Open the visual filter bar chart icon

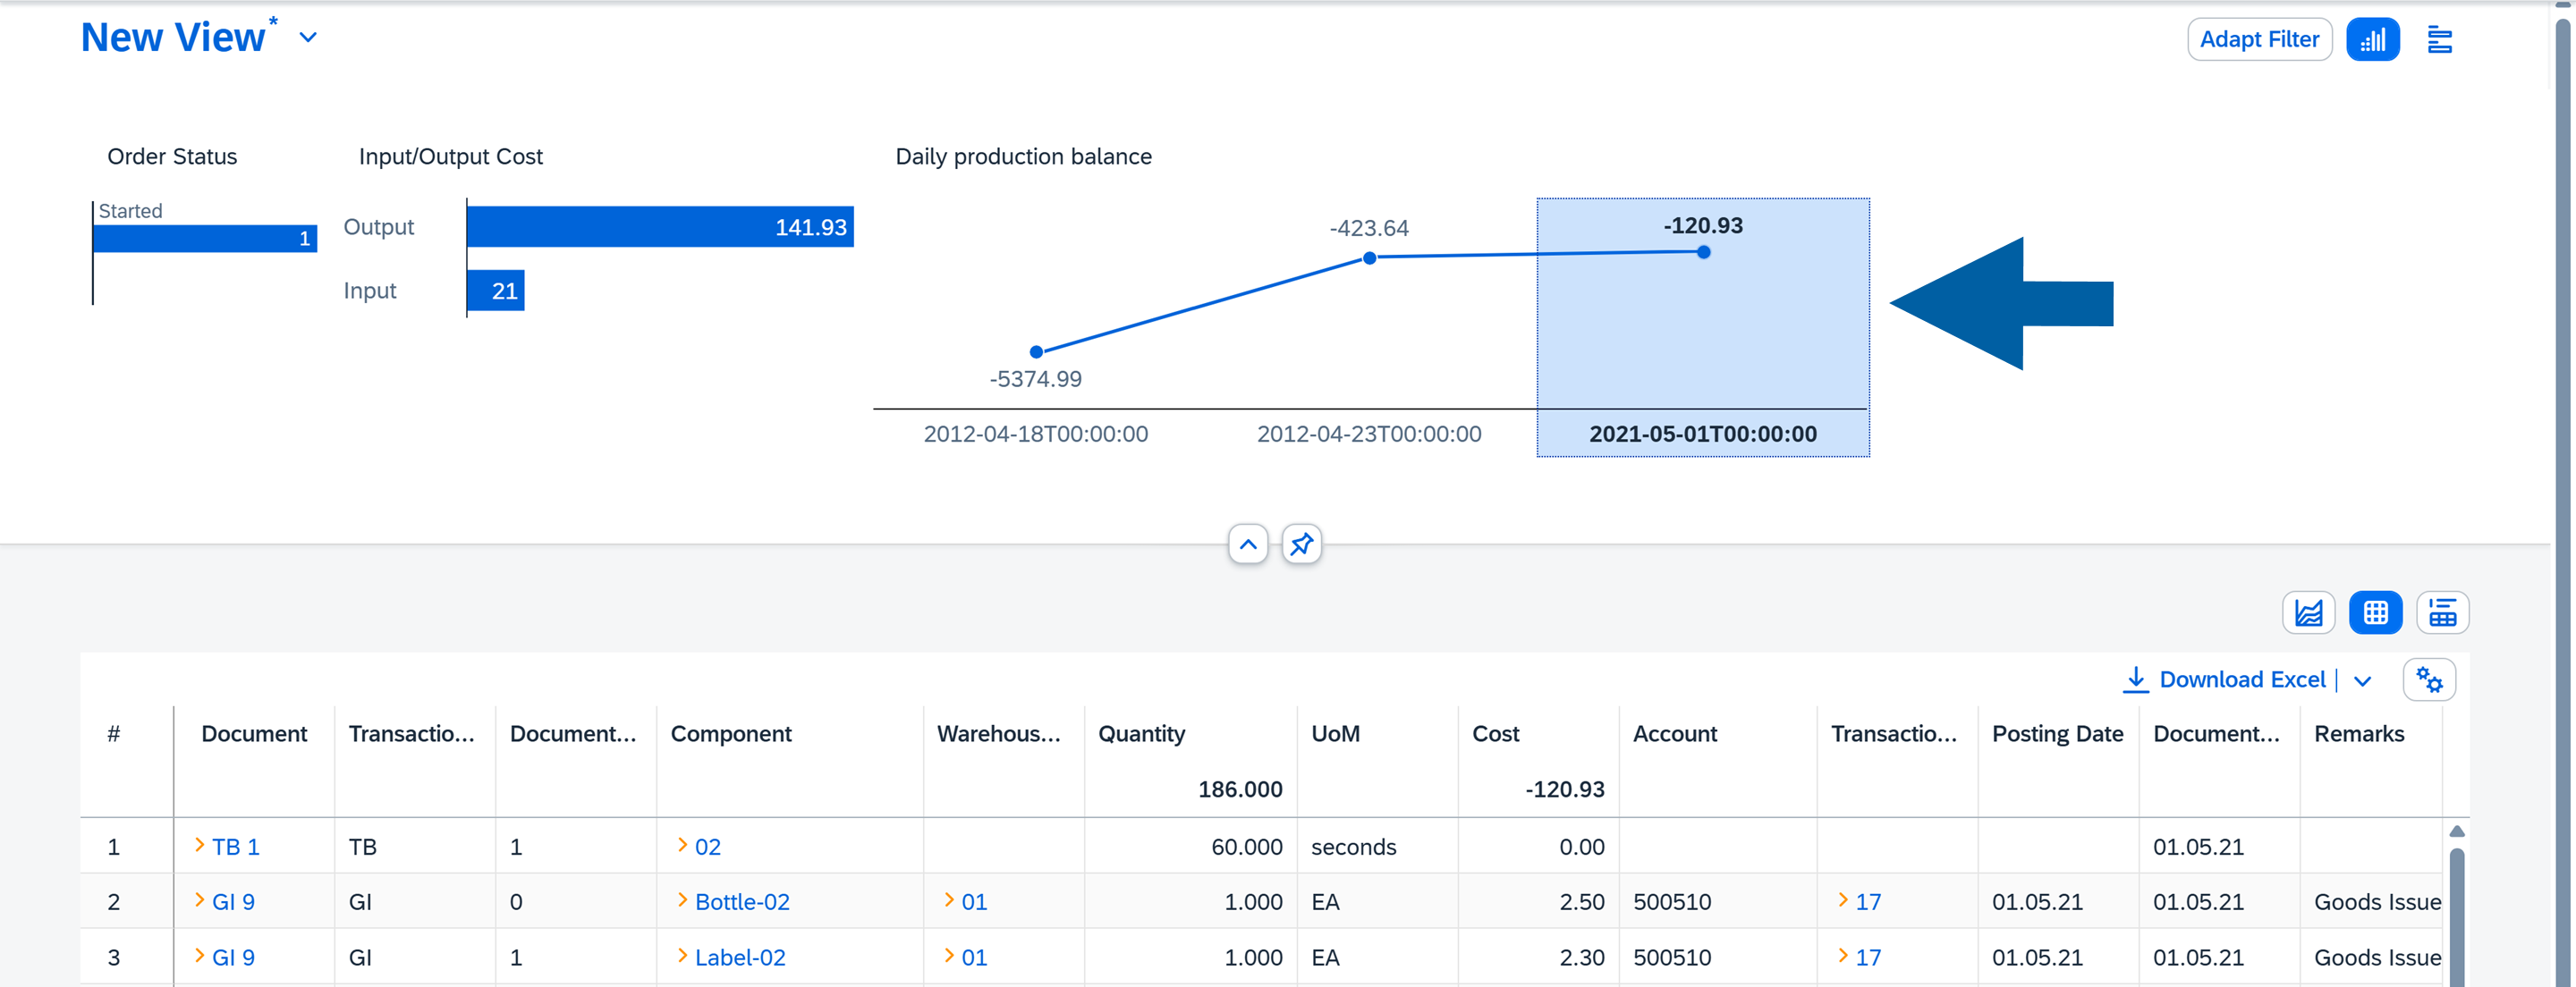[2374, 39]
